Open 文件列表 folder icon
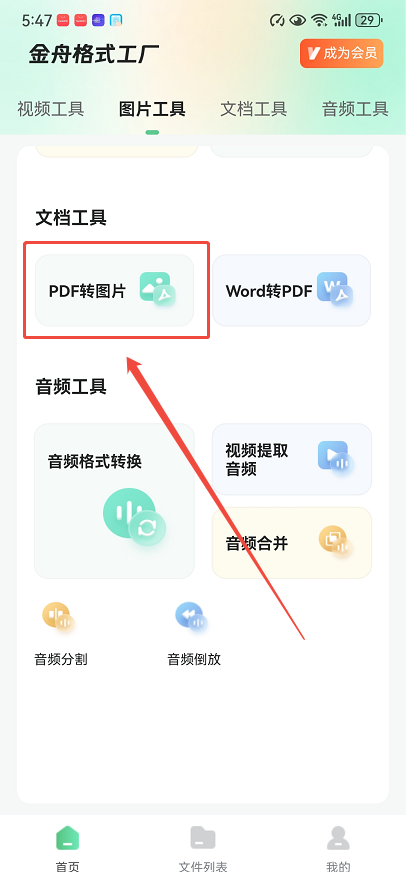Screen dimensions: 406x873 (203, 838)
